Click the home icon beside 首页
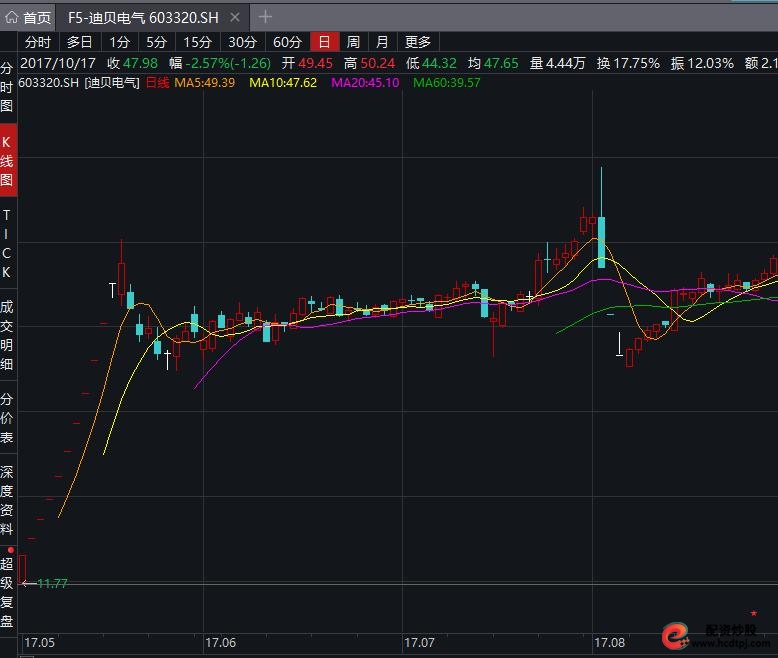Image resolution: width=778 pixels, height=658 pixels. pos(12,18)
